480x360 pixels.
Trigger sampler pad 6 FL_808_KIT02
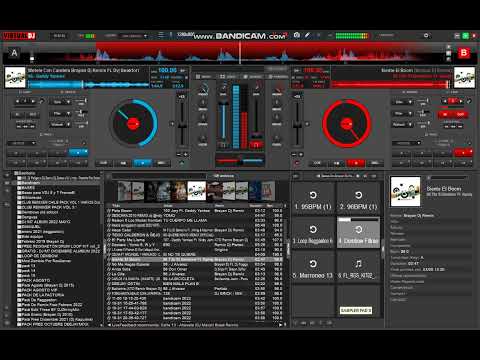click(358, 268)
